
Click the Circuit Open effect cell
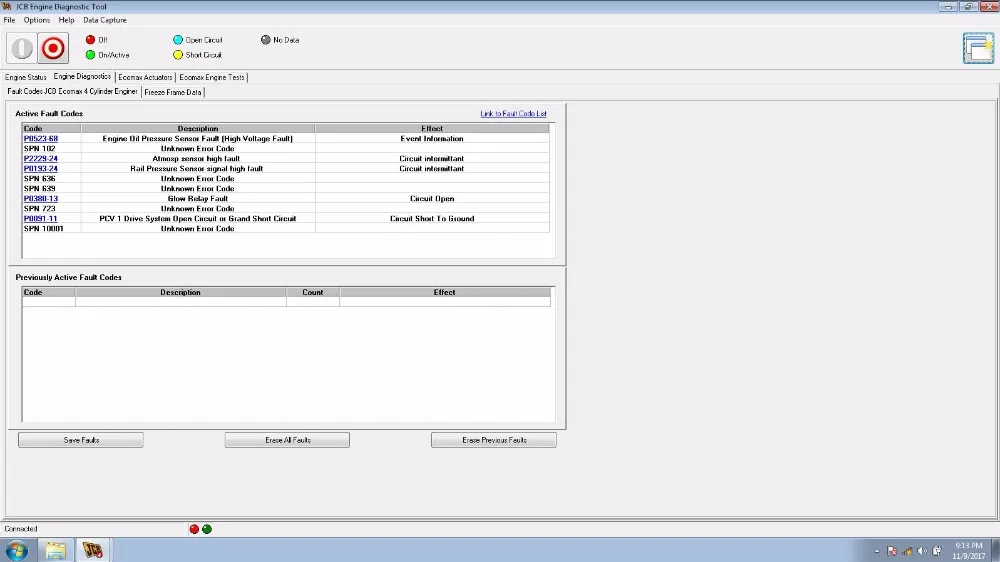point(432,198)
